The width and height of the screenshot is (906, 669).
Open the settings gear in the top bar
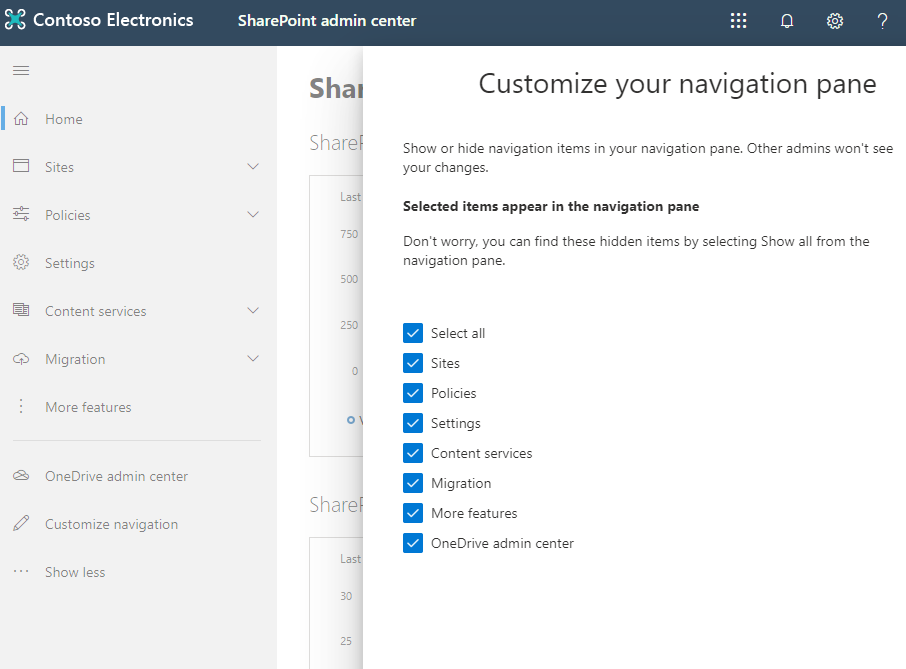pyautogui.click(x=835, y=20)
